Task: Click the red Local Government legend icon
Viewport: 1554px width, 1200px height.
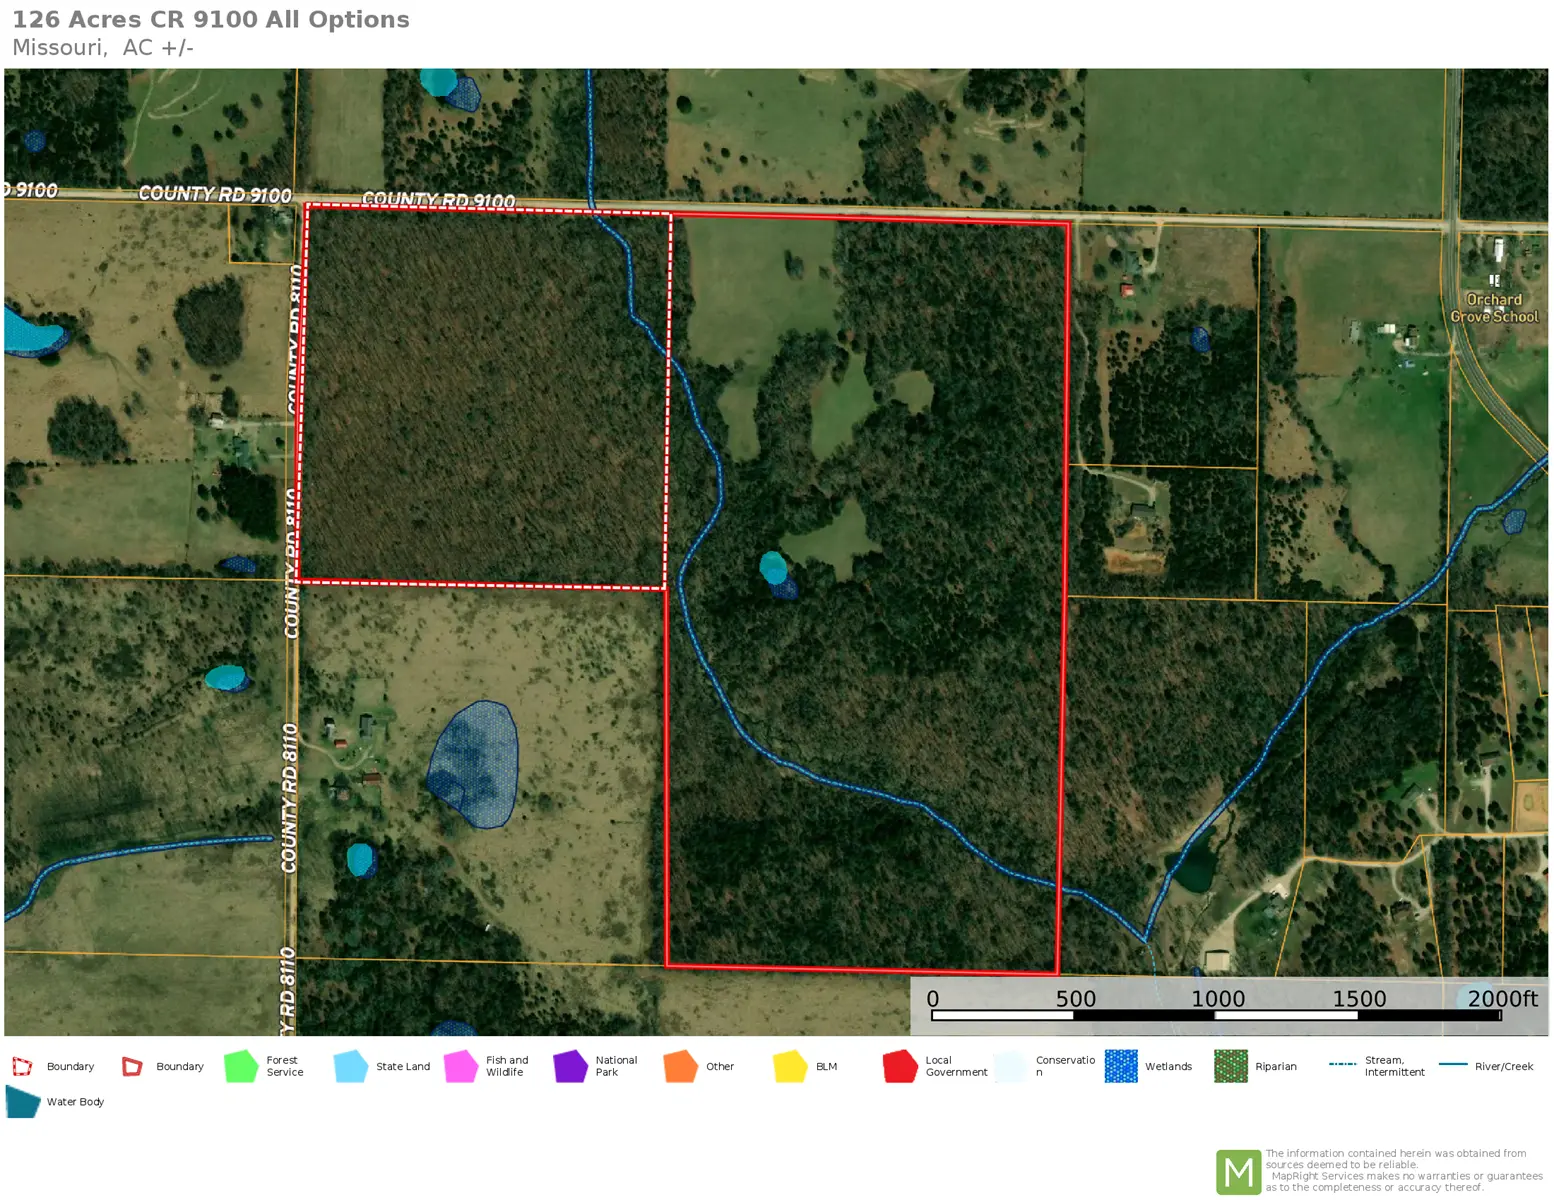Action: [x=900, y=1066]
